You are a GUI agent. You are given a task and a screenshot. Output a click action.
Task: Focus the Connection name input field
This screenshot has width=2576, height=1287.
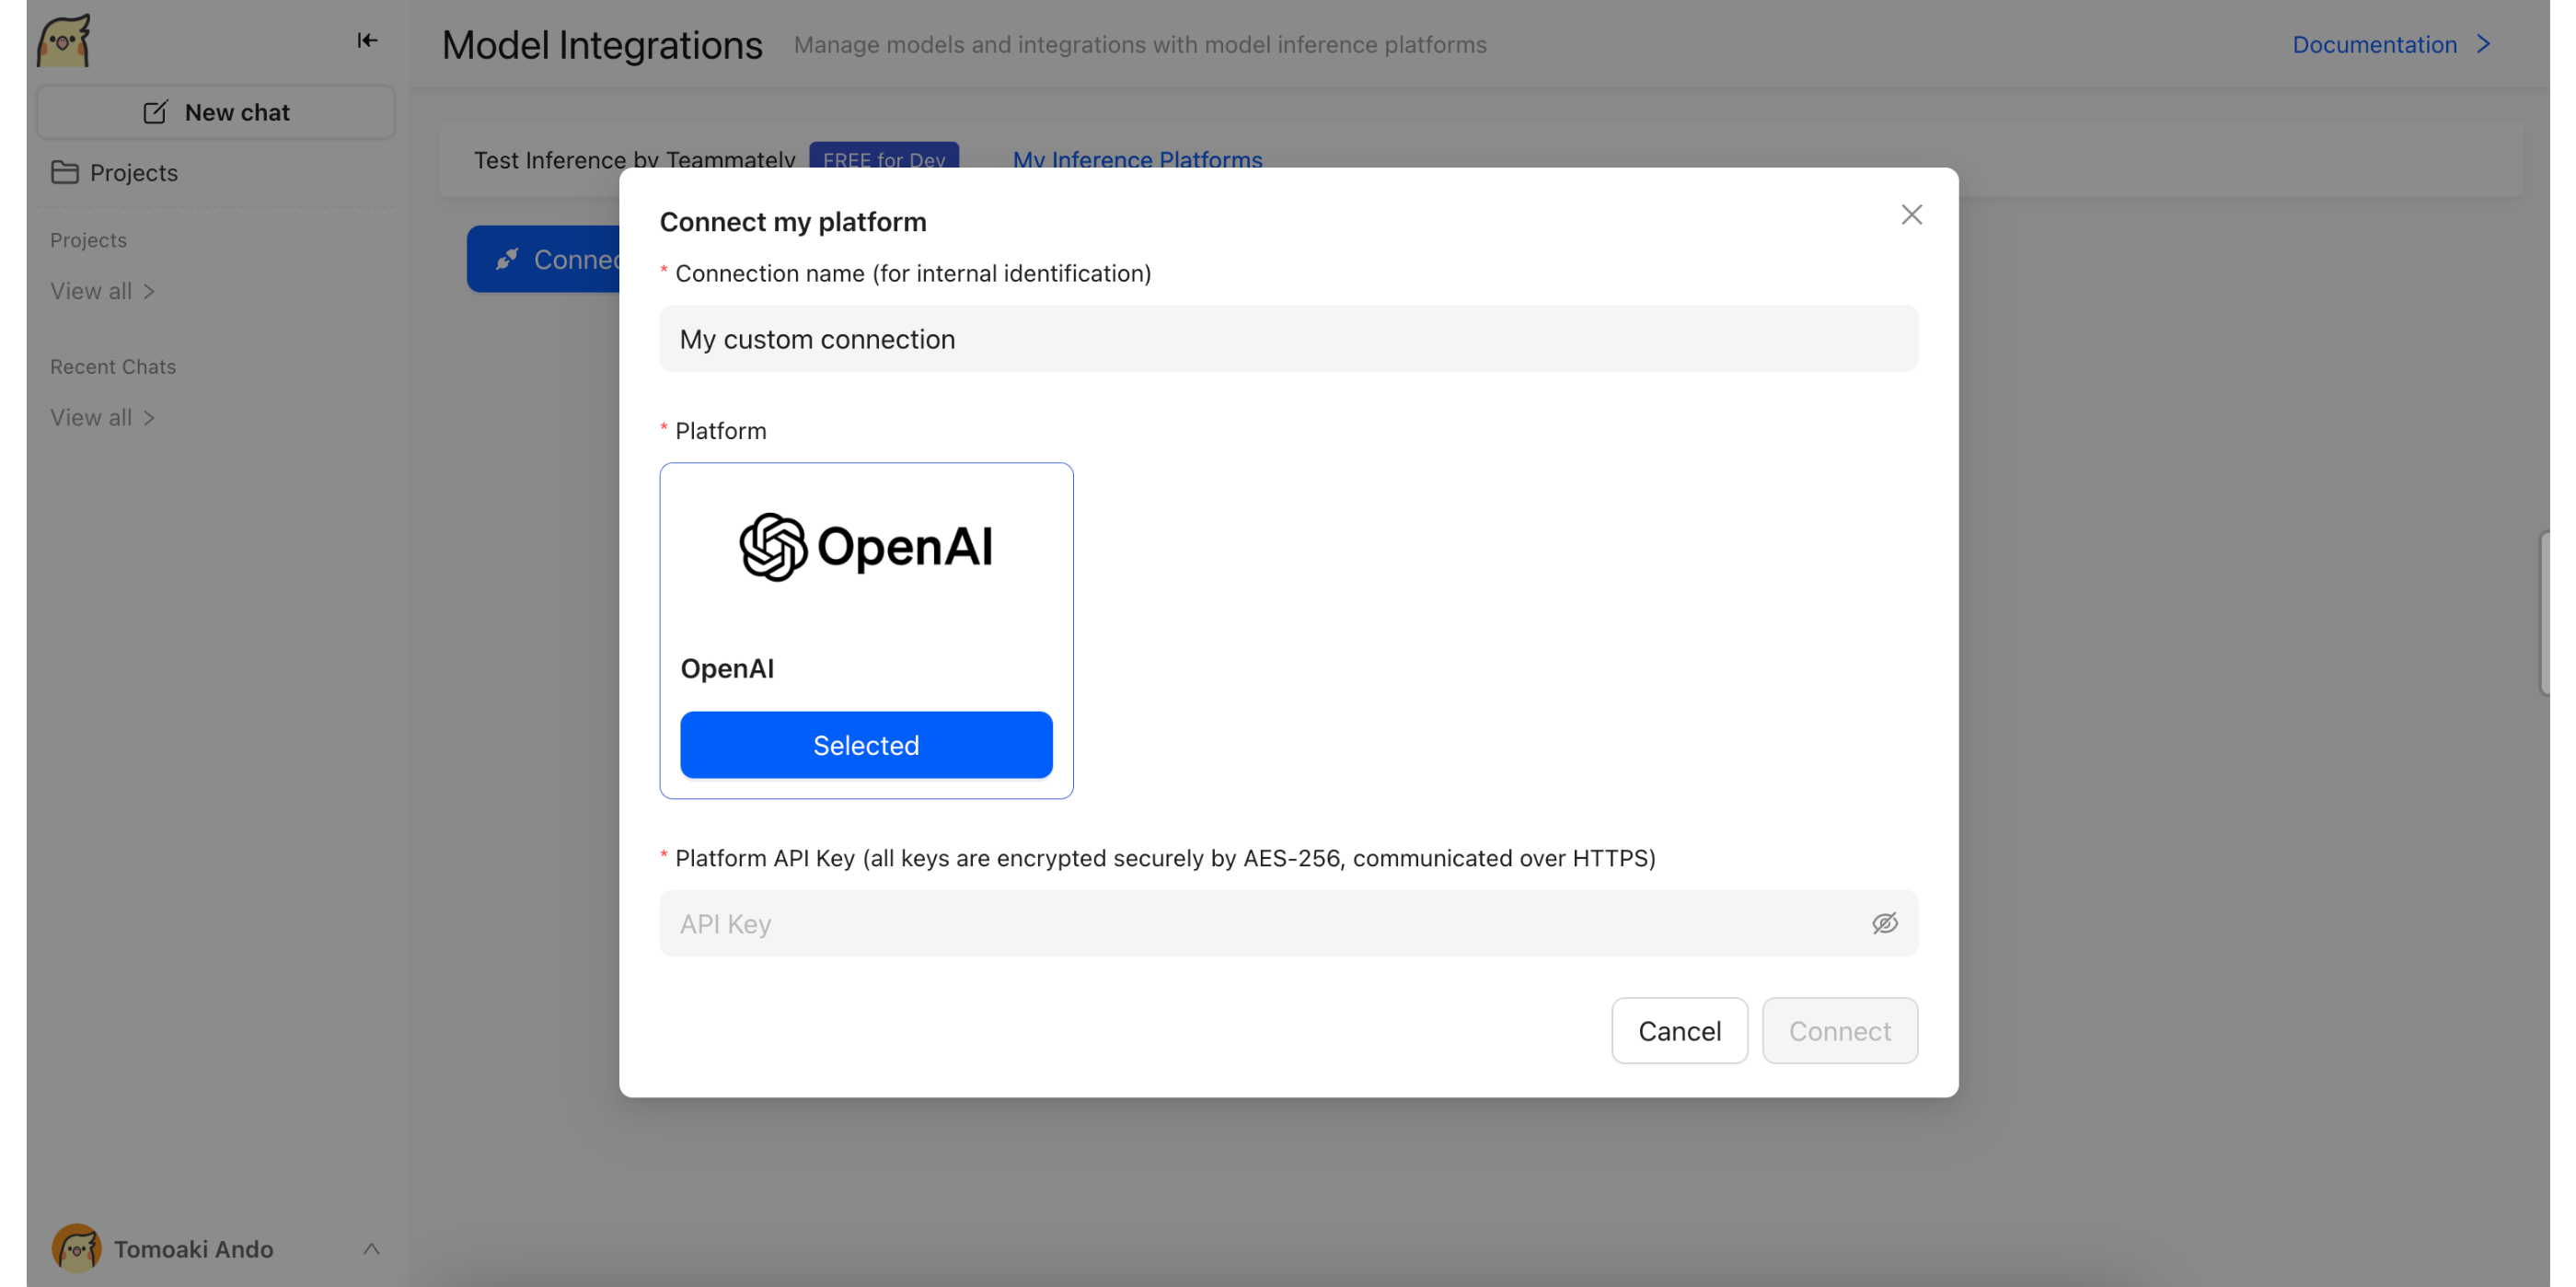pos(1288,339)
